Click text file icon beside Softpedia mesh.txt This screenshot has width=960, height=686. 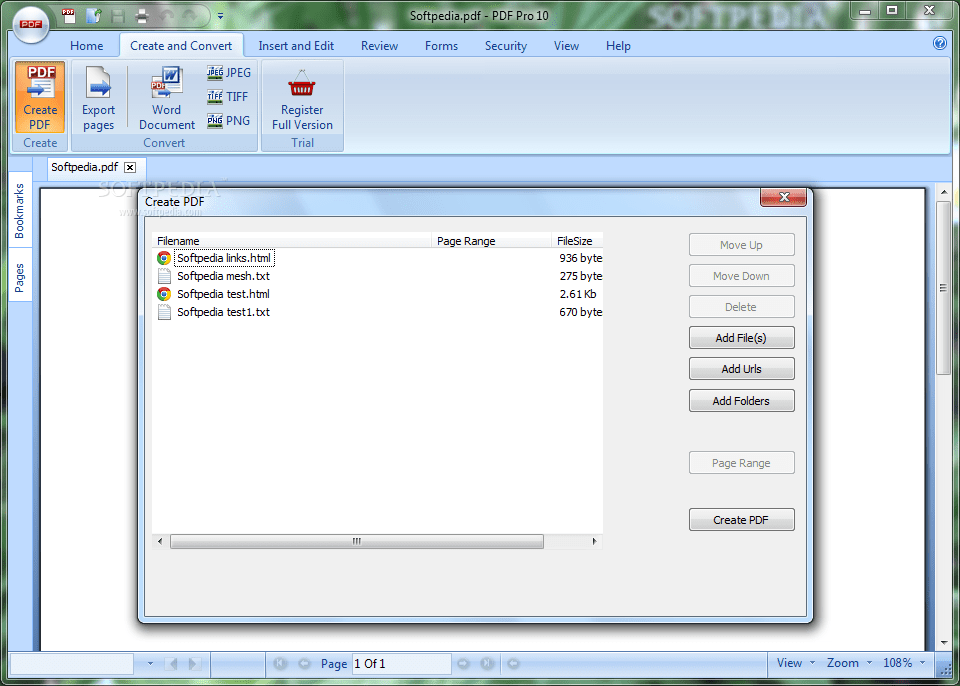tap(164, 276)
